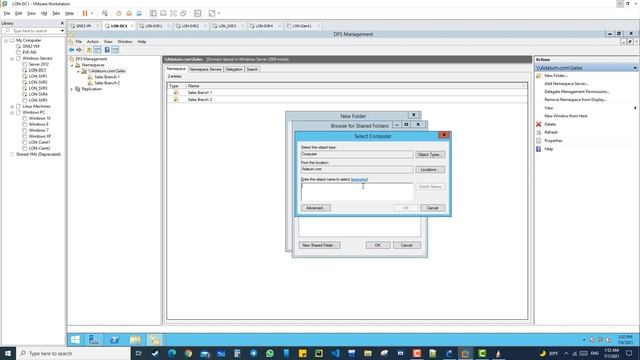Image resolution: width=640 pixels, height=360 pixels.
Task: Click the examples link in Select Computer
Action: coord(359,179)
